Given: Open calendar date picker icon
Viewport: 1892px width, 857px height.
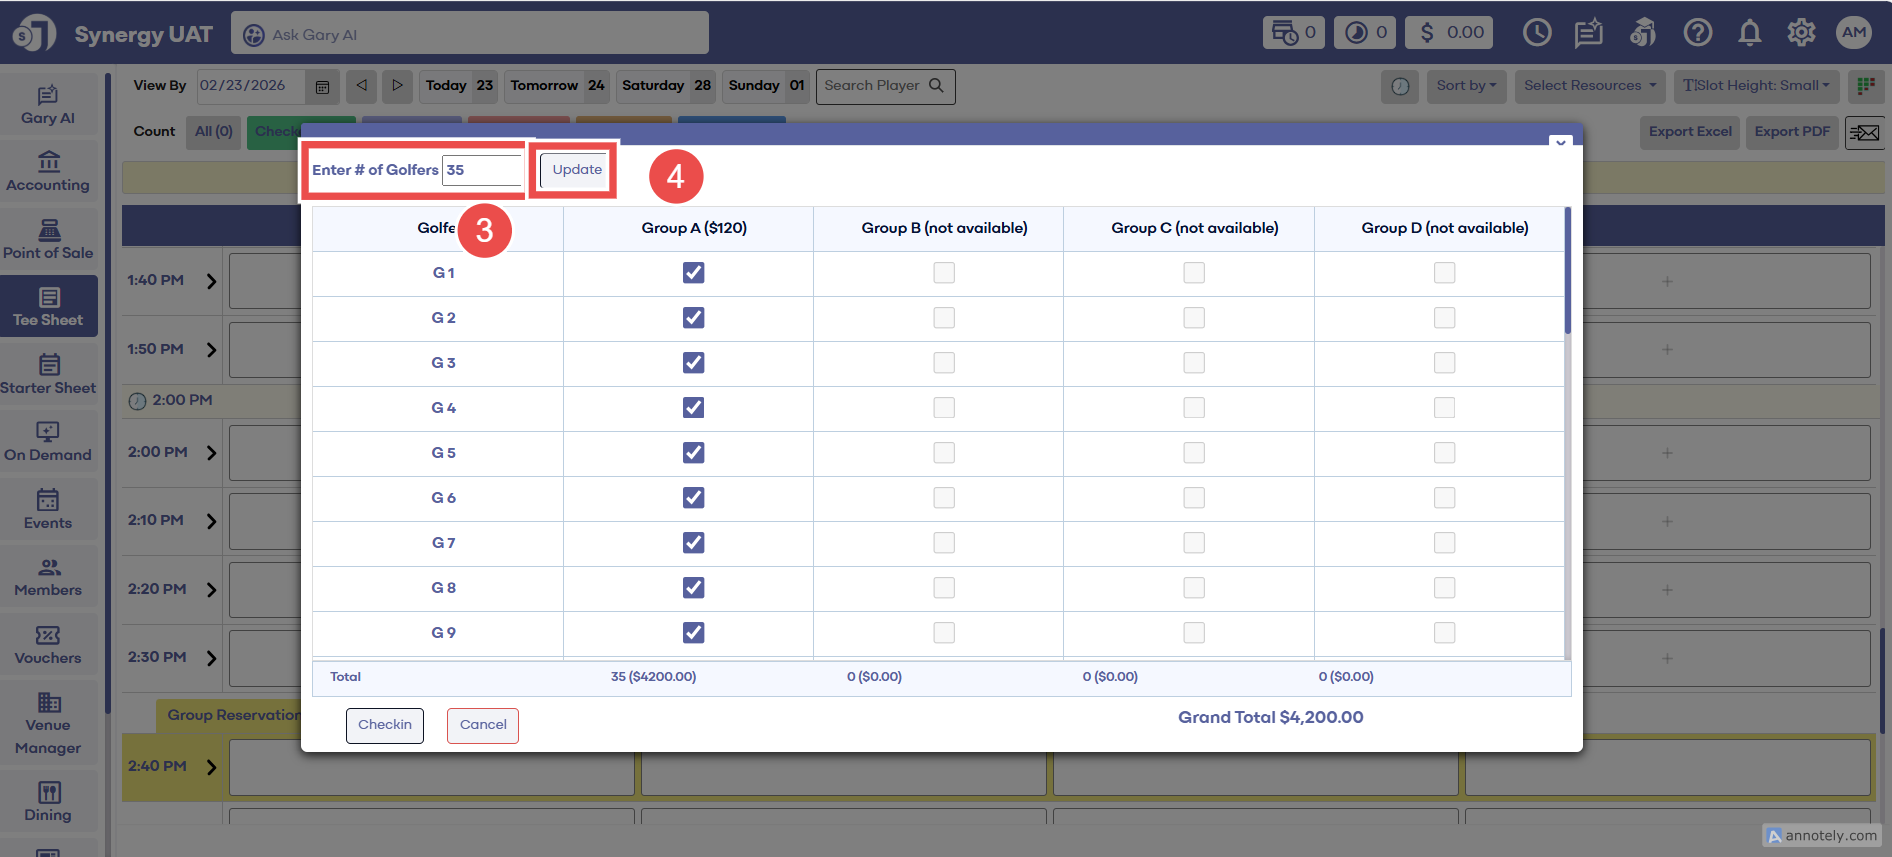Looking at the screenshot, I should [x=322, y=86].
